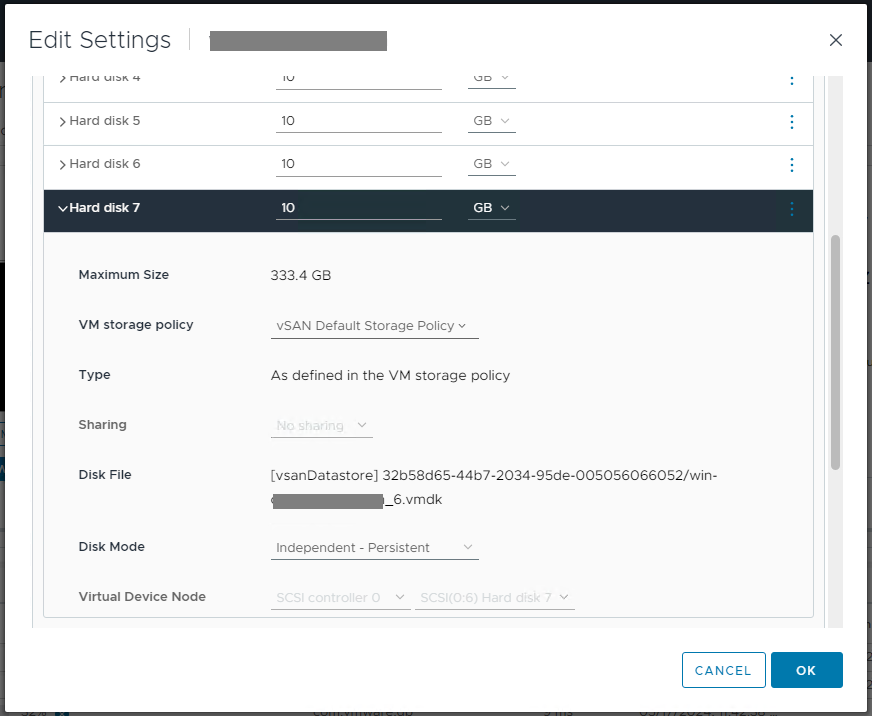Click the size input field for Hard disk 7
Screen dimensions: 872x716
click(x=358, y=207)
